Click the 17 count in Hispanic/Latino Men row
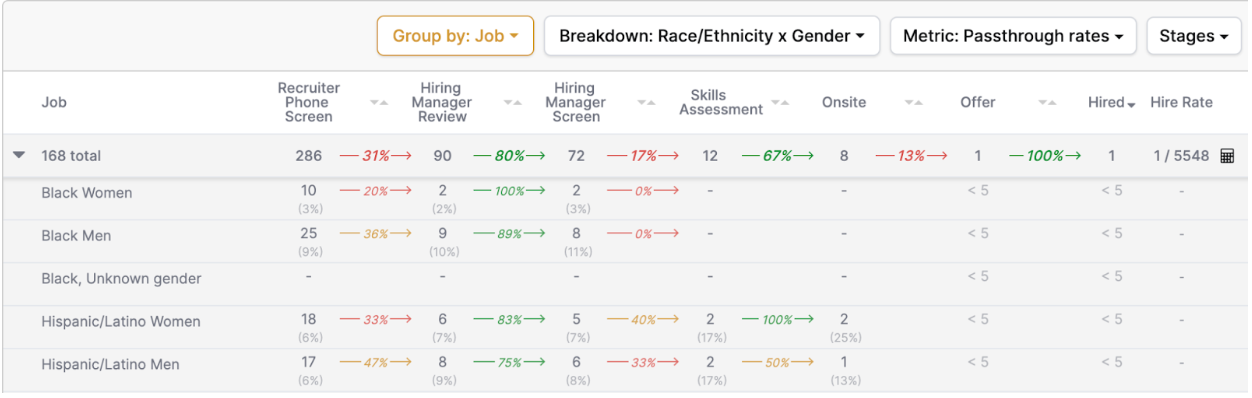Screen dimensions: 1252x398 pos(309,362)
